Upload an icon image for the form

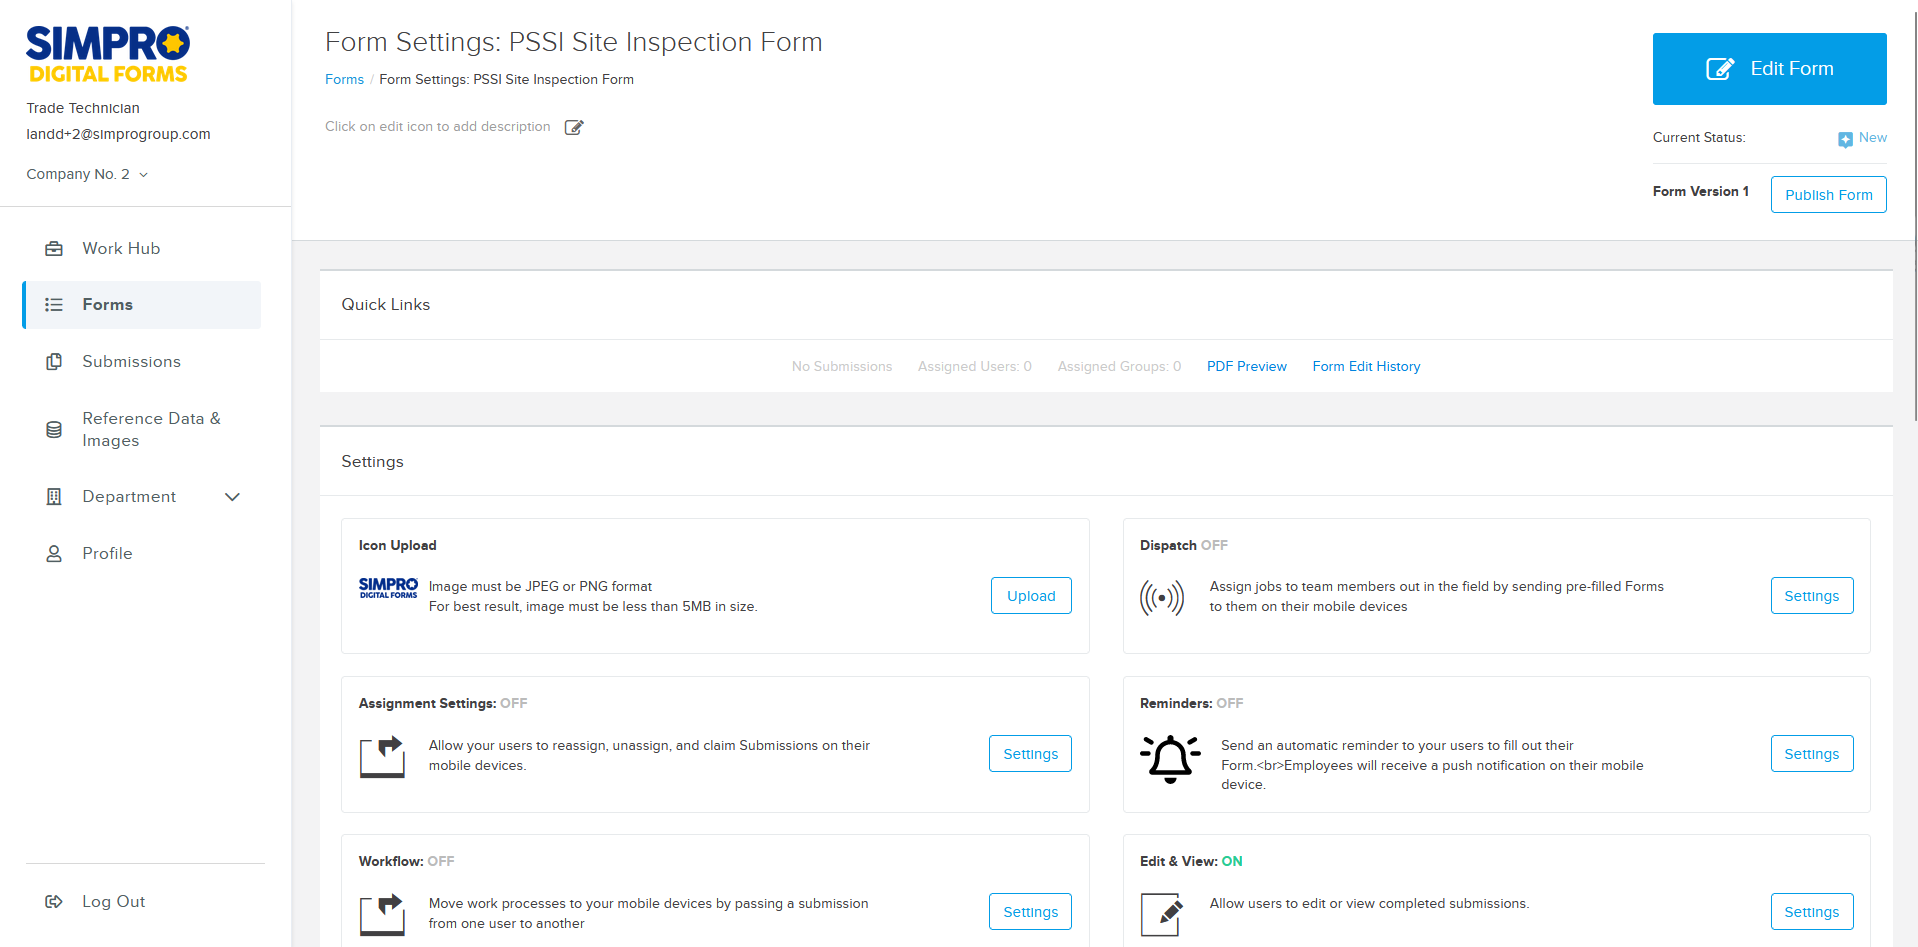coord(1030,595)
